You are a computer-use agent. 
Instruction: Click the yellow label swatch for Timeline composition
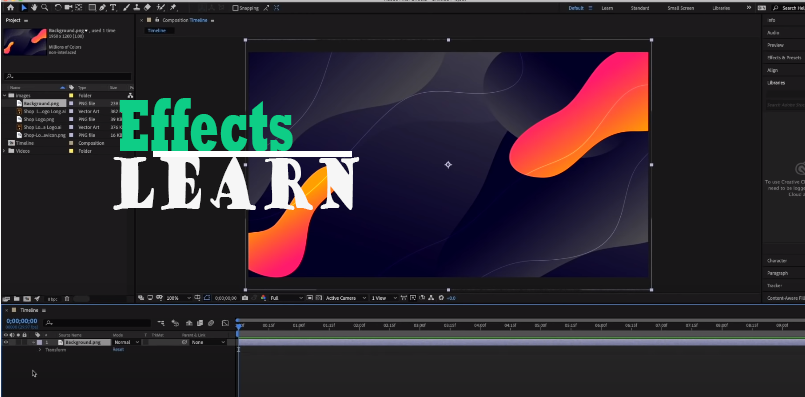pyautogui.click(x=71, y=143)
